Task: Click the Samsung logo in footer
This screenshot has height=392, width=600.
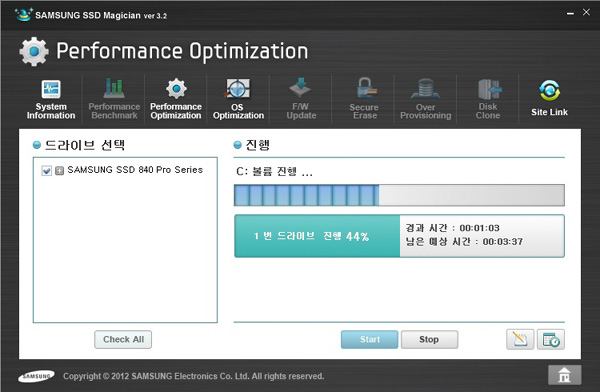Action: [36, 376]
